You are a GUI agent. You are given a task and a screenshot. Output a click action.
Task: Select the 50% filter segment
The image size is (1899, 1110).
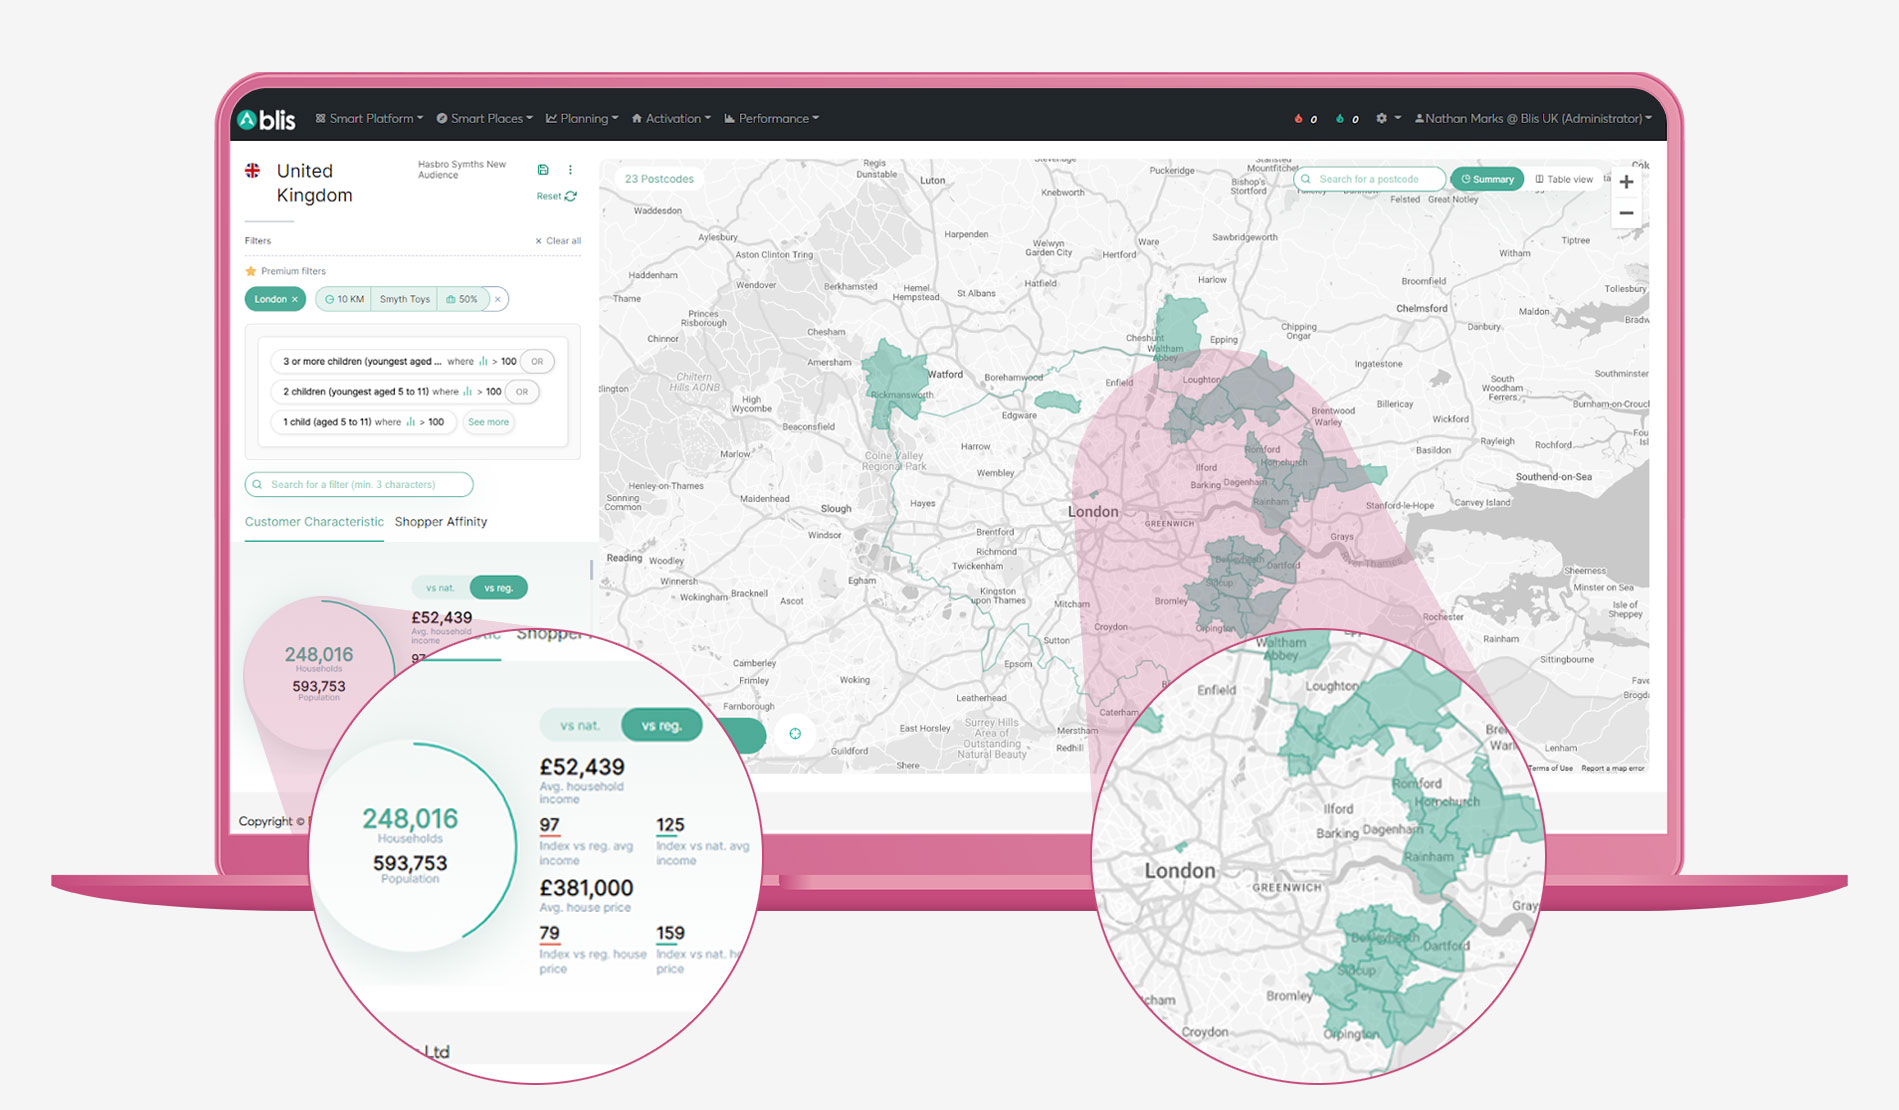pyautogui.click(x=462, y=299)
